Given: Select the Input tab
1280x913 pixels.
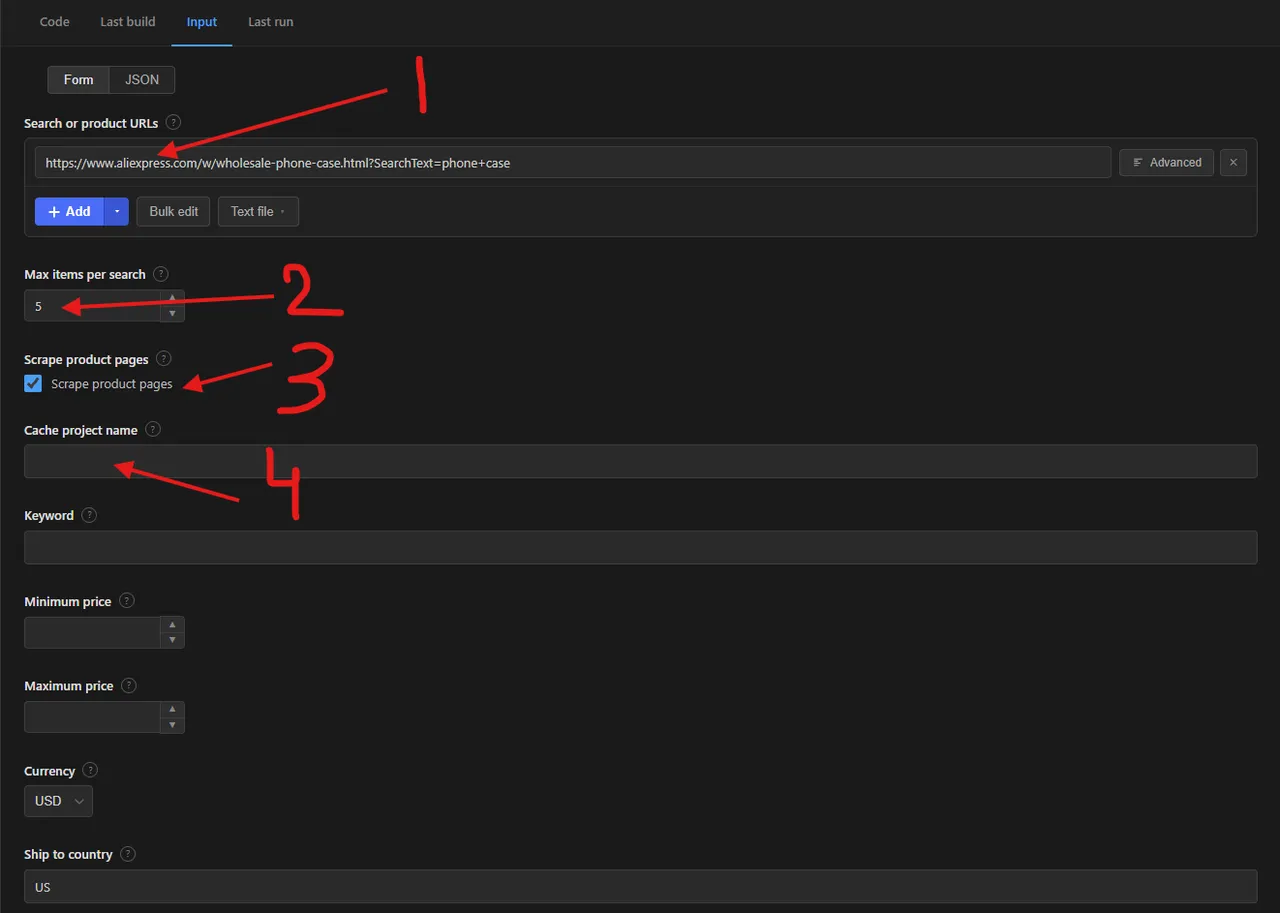Looking at the screenshot, I should (x=202, y=22).
